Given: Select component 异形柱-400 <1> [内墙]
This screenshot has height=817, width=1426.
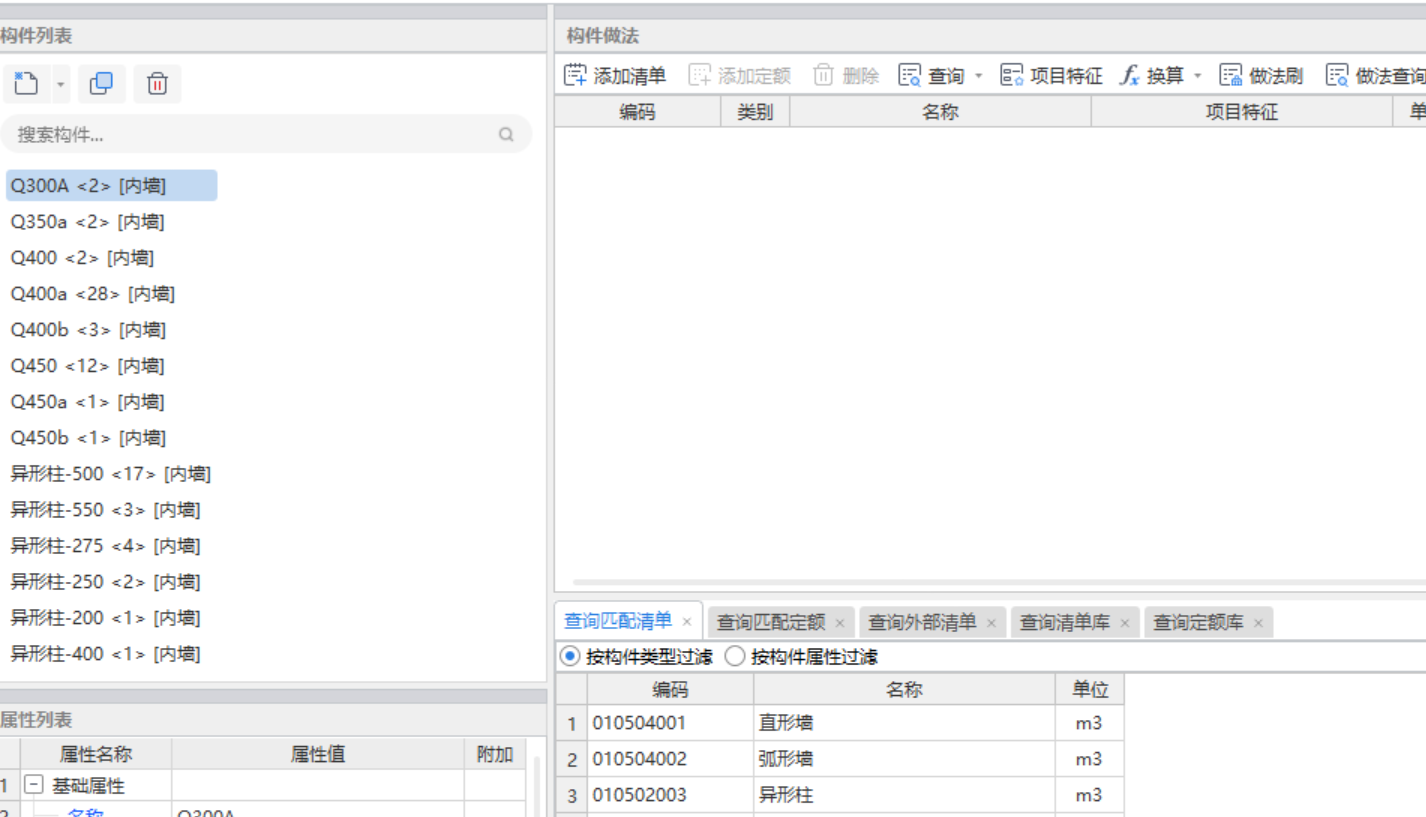Looking at the screenshot, I should (105, 654).
